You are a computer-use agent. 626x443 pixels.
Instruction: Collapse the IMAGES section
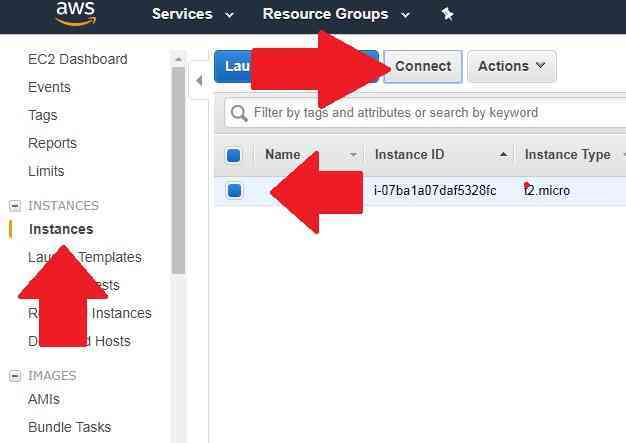(15, 376)
